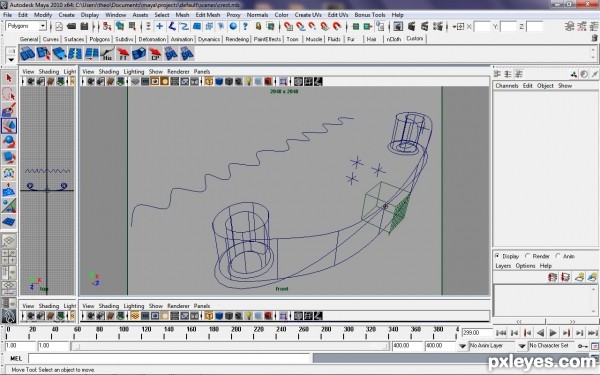
Task: Open the Render View window icon
Action: (398, 26)
